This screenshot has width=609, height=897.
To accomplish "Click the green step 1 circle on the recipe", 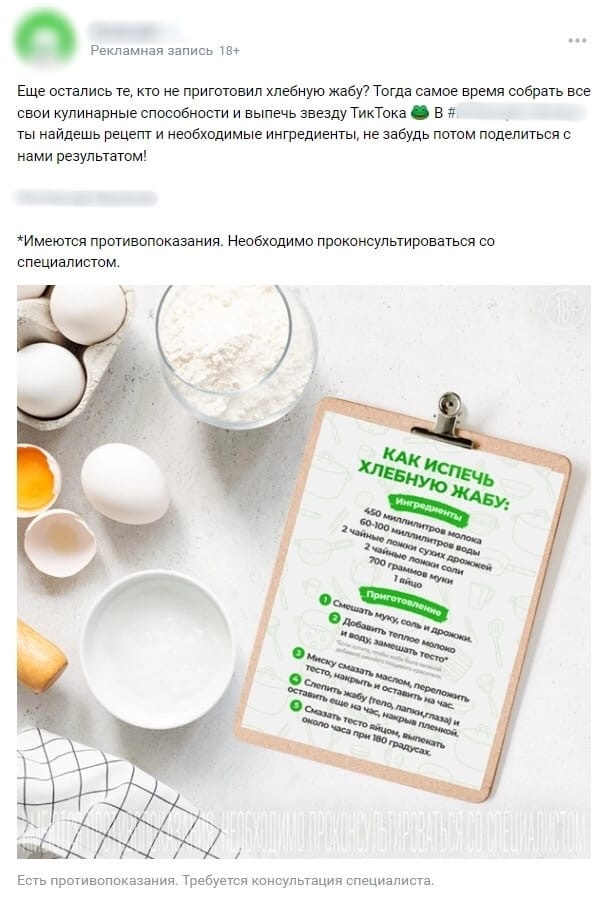I will pos(325,600).
